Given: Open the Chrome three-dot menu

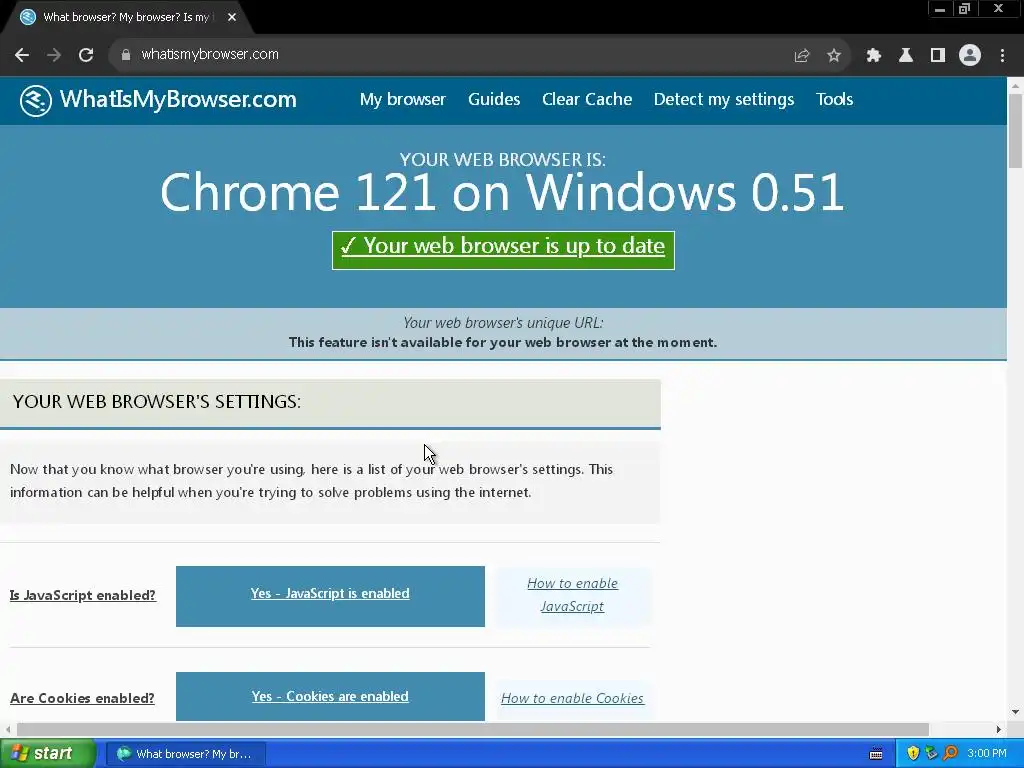Looking at the screenshot, I should (x=1002, y=56).
